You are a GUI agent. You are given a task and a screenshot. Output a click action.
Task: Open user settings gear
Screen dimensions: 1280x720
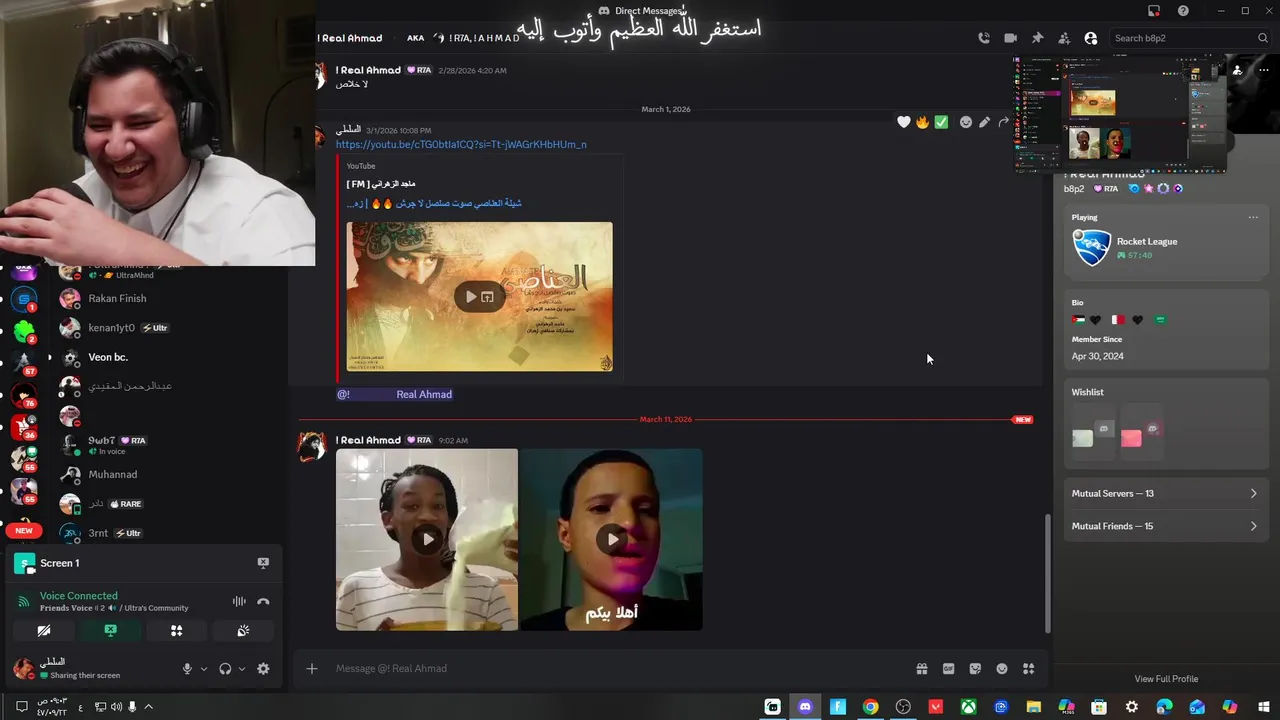click(263, 669)
